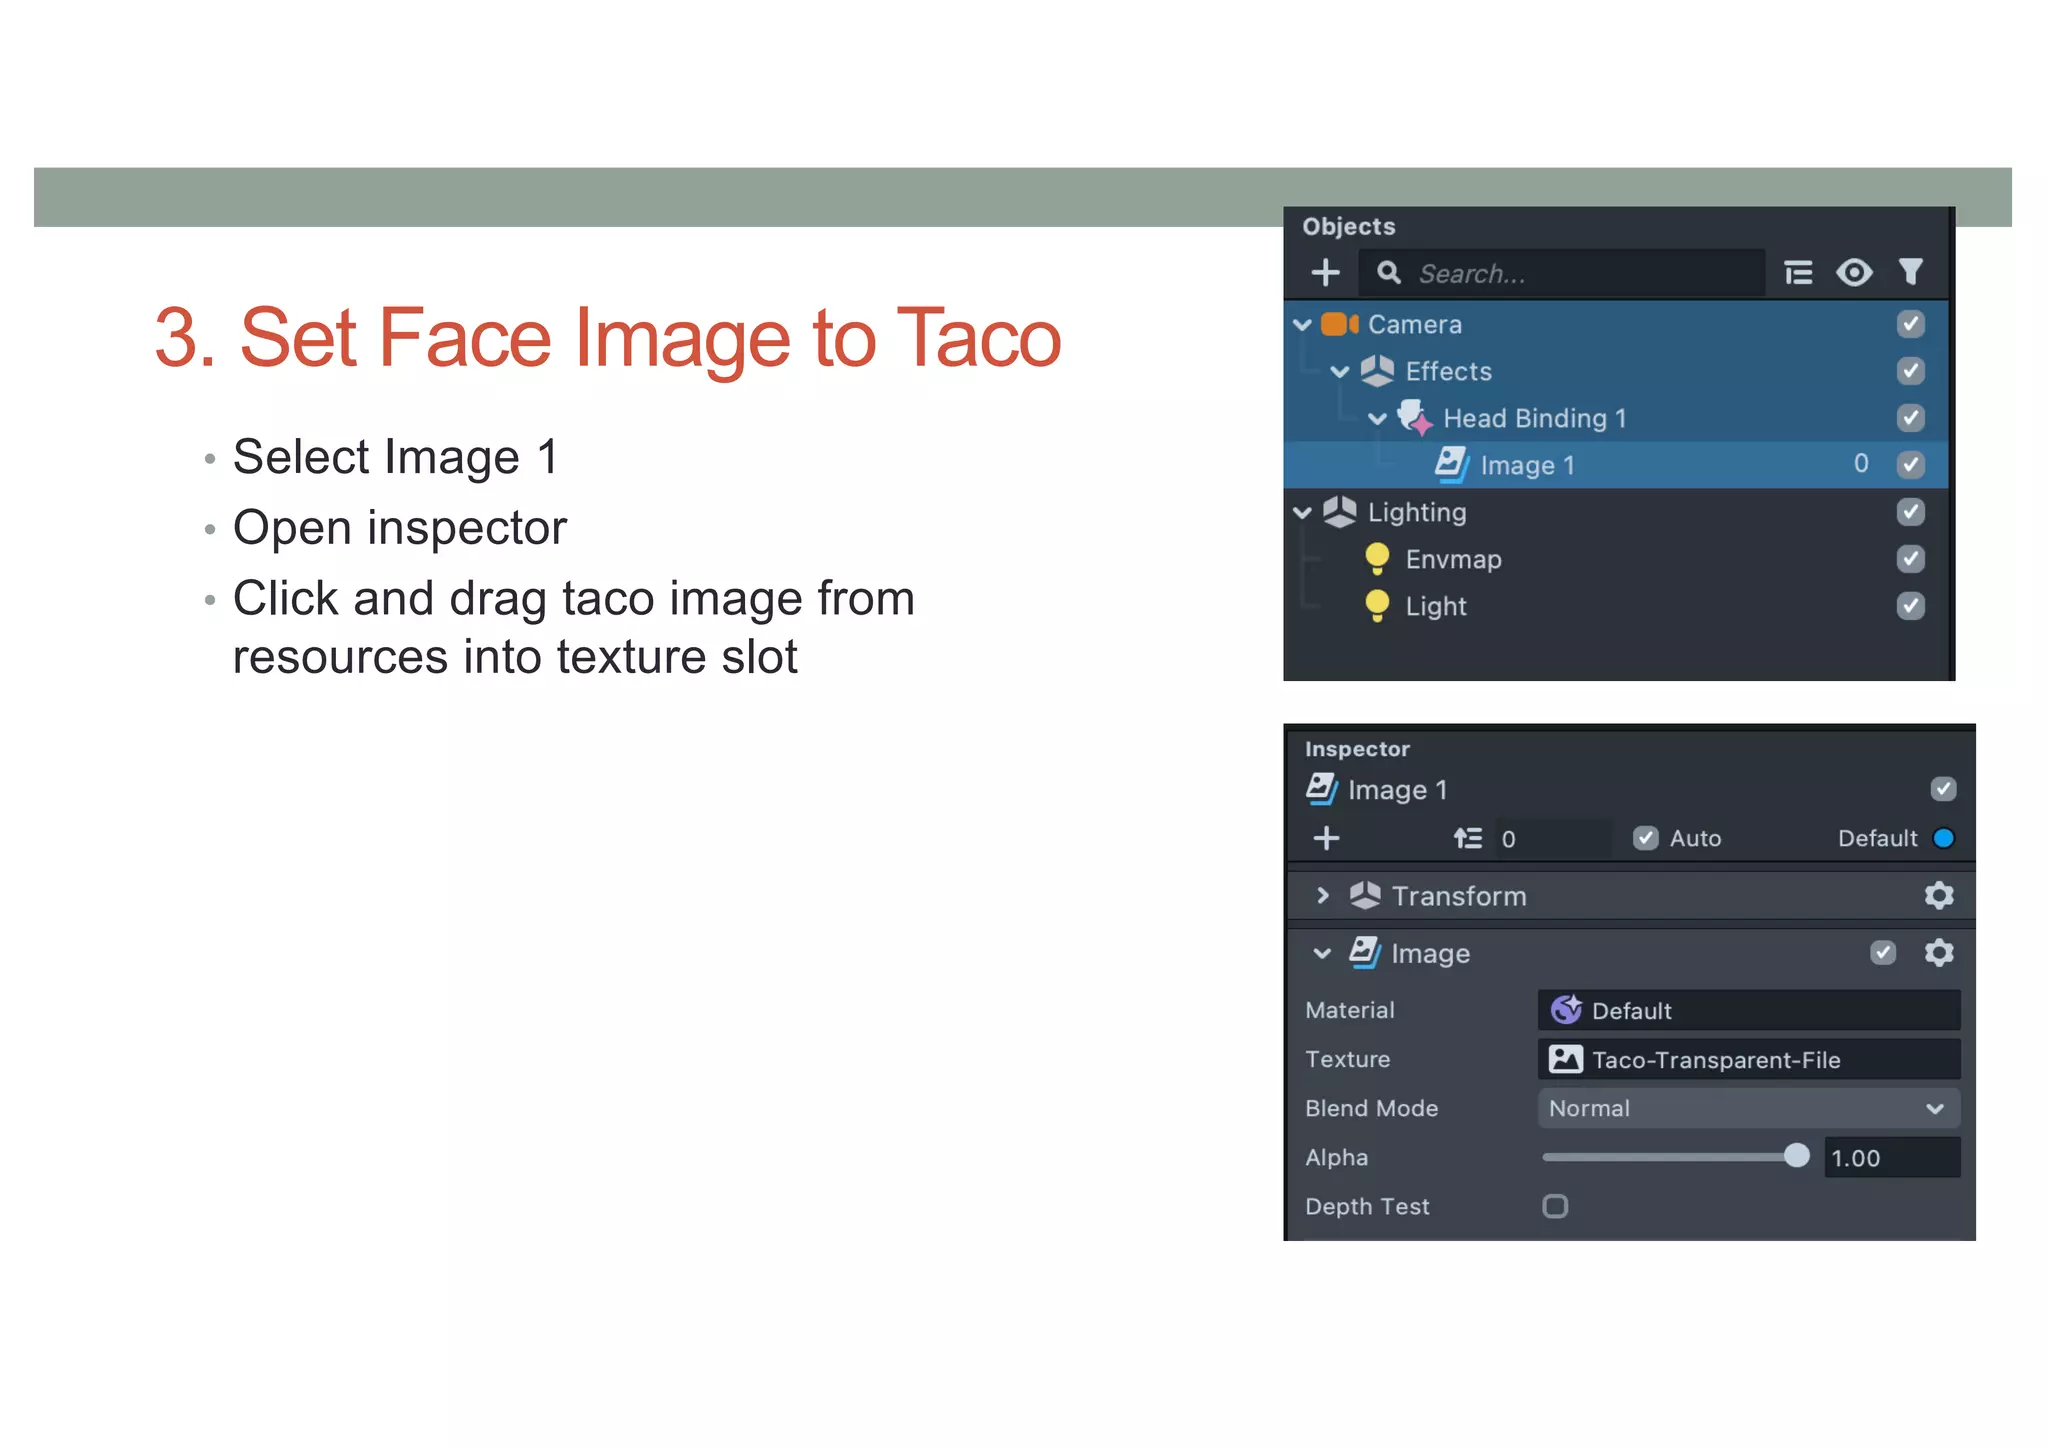
Task: Collapse the Effects tree node
Action: pos(1340,371)
